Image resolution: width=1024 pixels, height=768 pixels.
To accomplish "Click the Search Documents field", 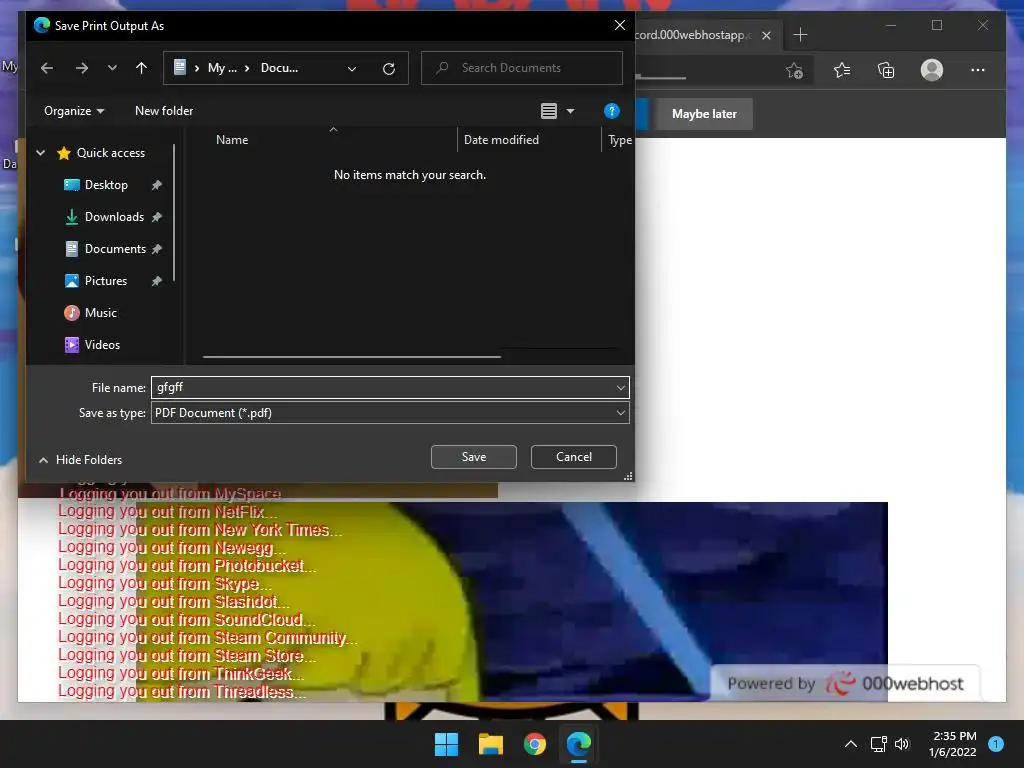I will coord(522,68).
